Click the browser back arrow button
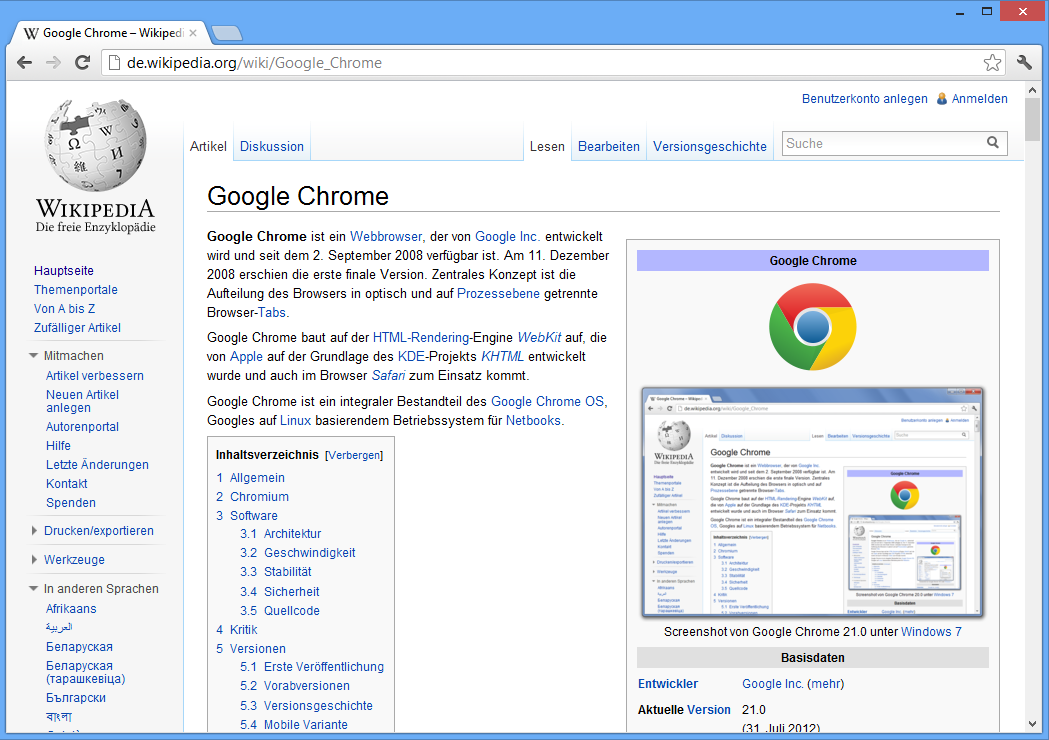 (x=25, y=63)
